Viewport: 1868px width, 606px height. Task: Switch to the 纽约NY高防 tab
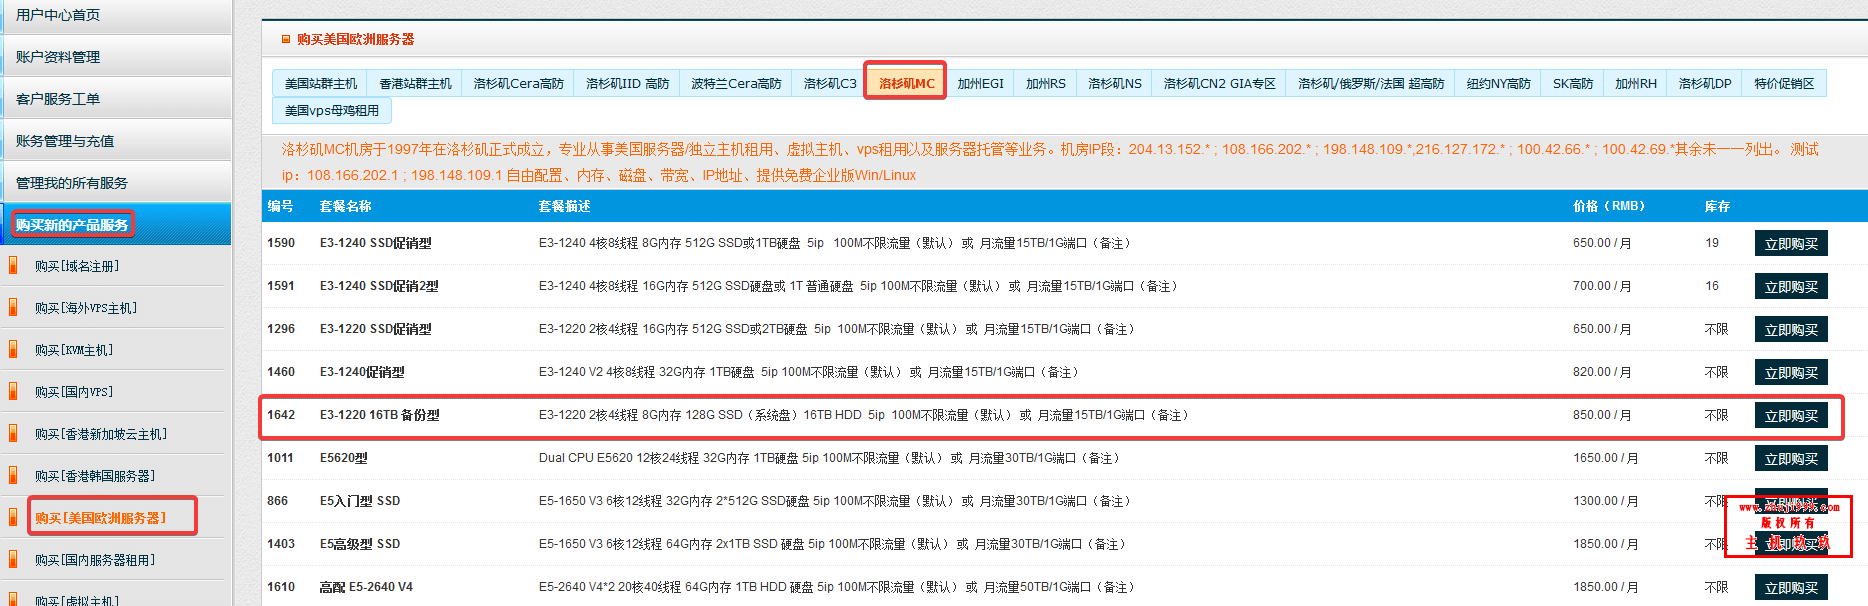1498,84
